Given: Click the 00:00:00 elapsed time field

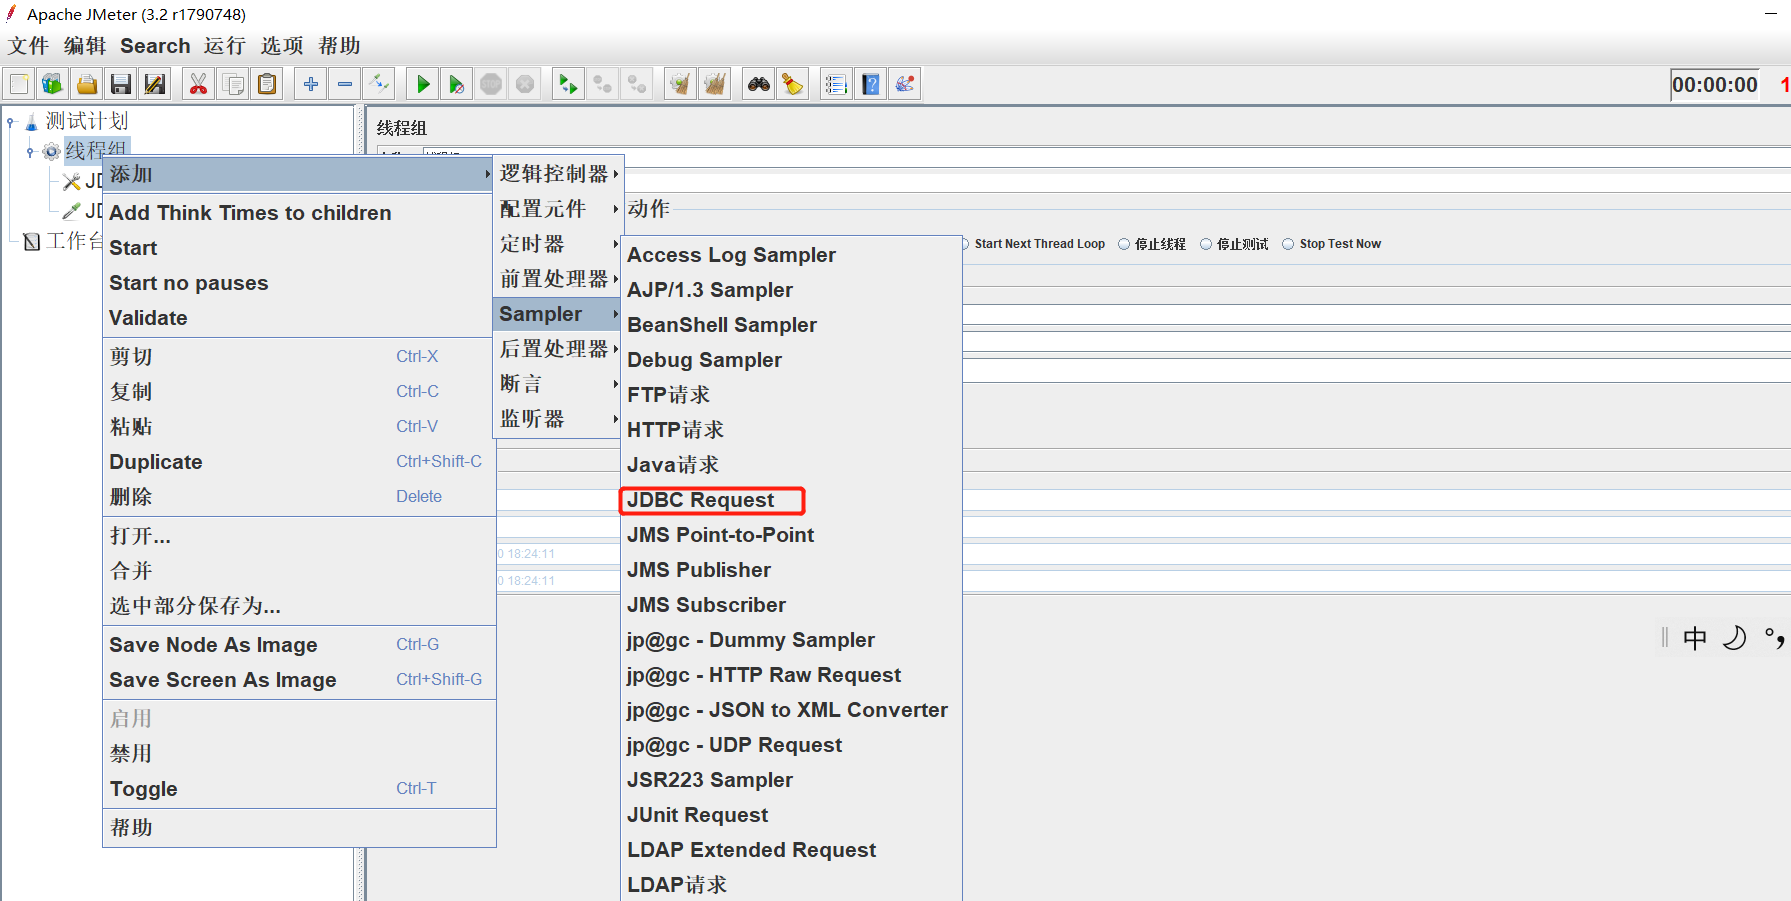Looking at the screenshot, I should 1715,85.
